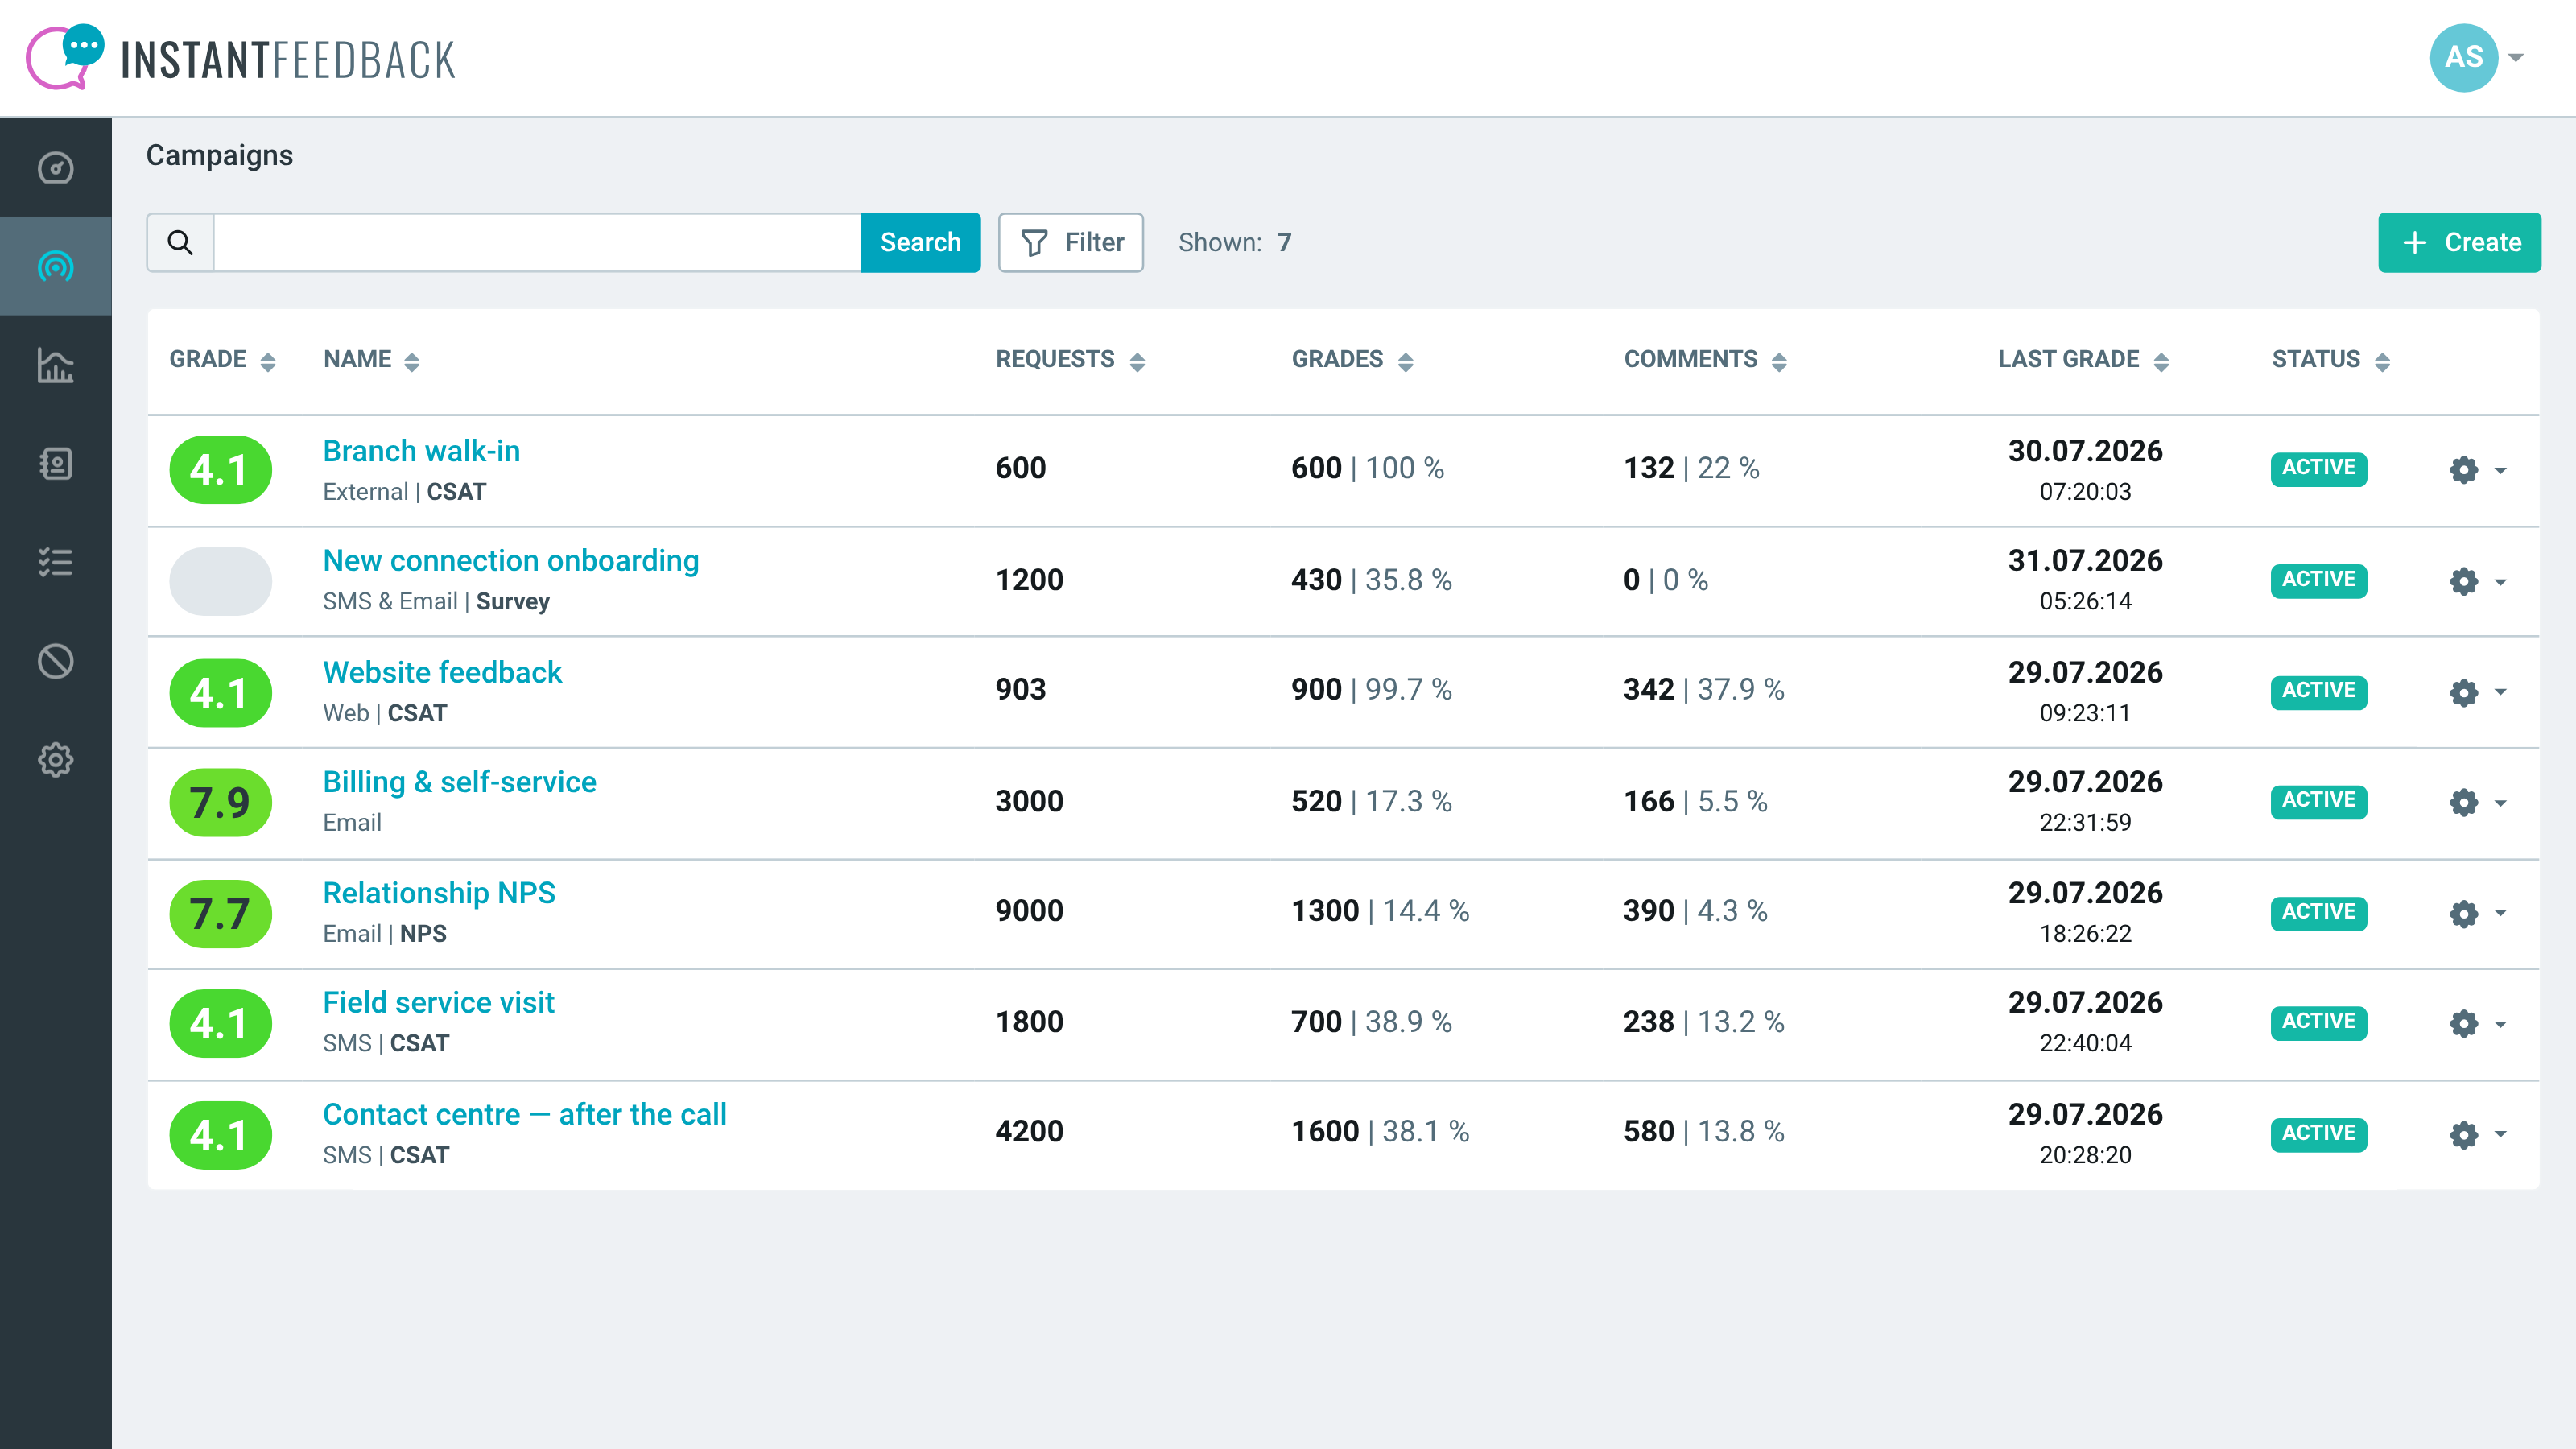Click the Shown: 7 counter text
The height and width of the screenshot is (1449, 2576).
(1235, 242)
